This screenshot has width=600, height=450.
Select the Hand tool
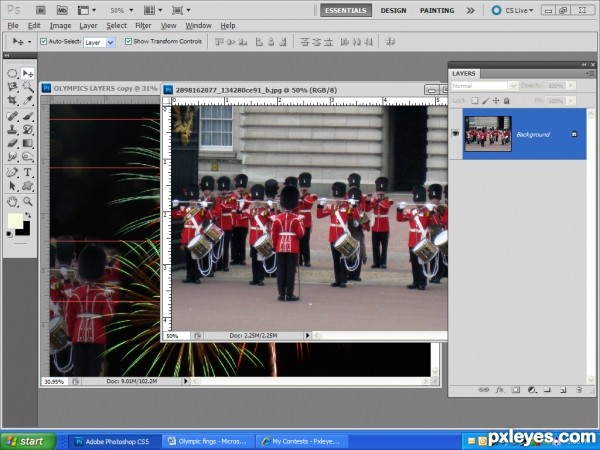click(12, 201)
